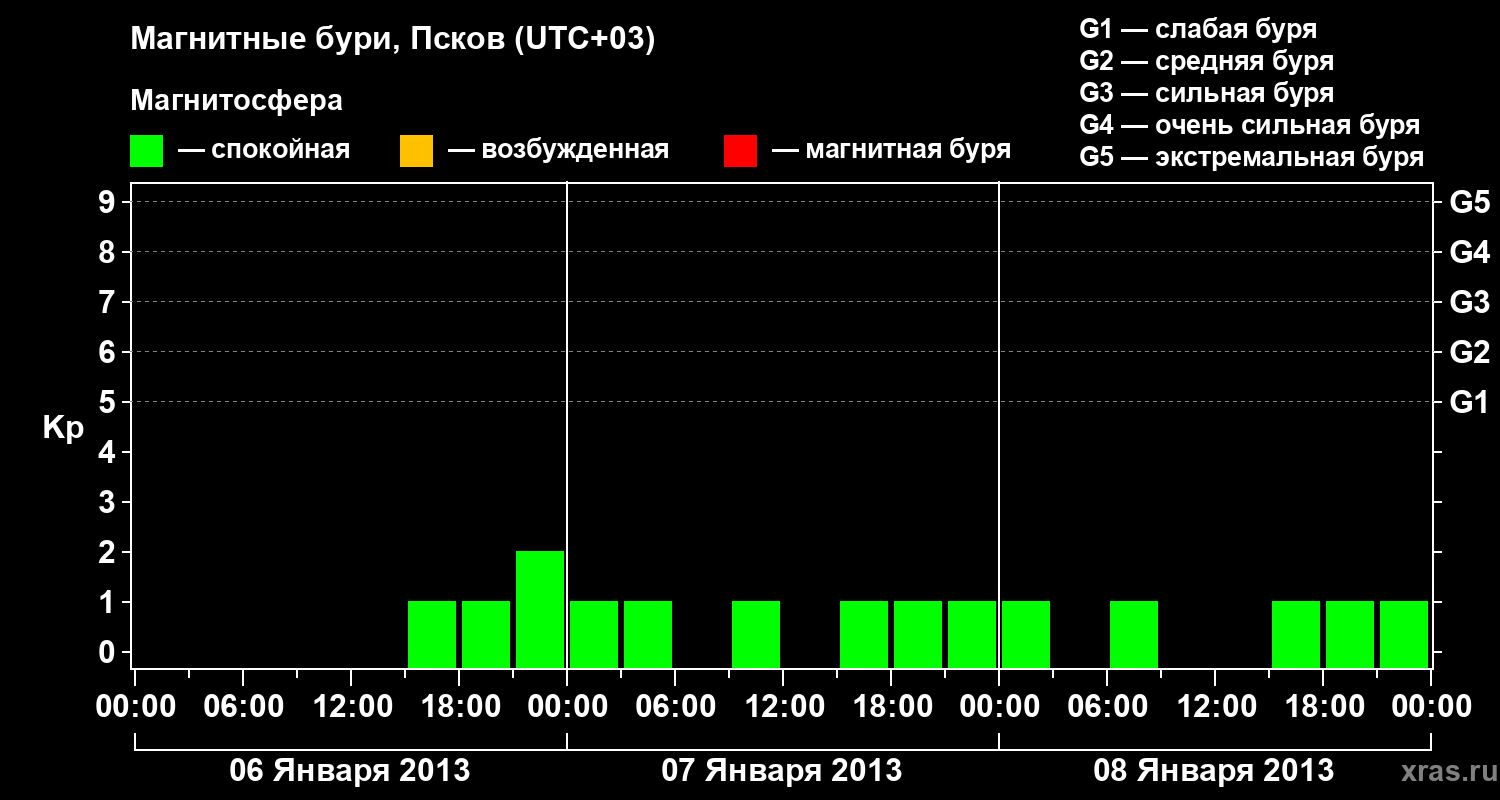Click the 15:00–18:00 bar on 08 January
Image resolution: width=1500 pixels, height=800 pixels.
pos(1296,634)
